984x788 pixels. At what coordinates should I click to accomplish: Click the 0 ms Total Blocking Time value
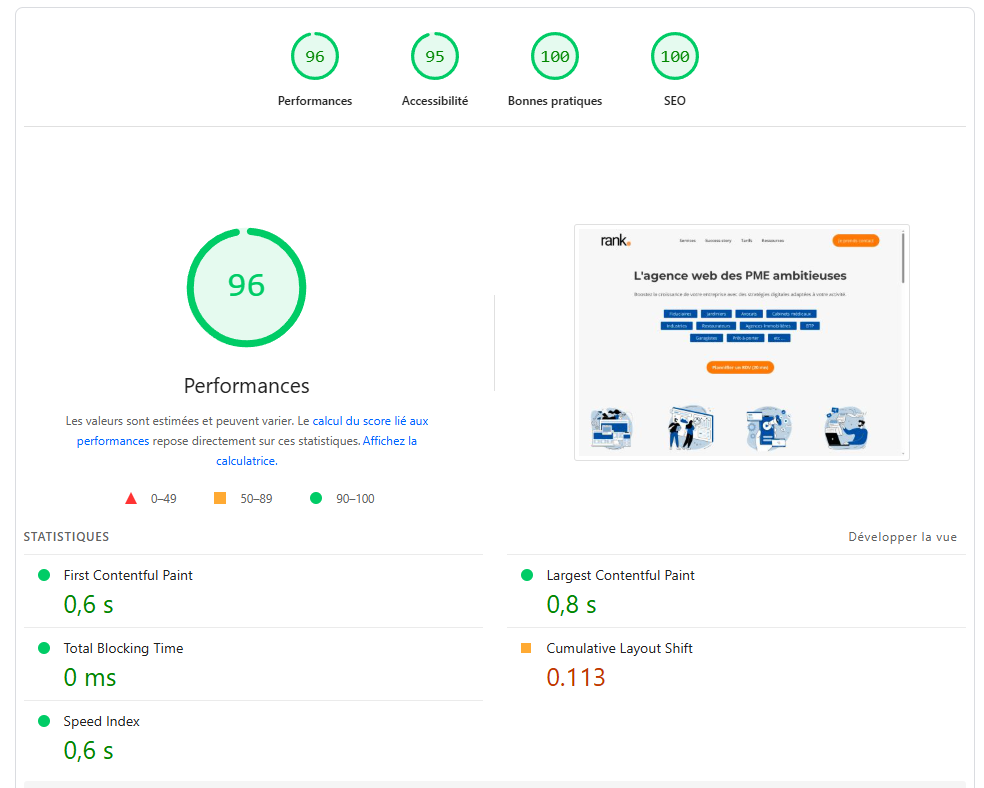pyautogui.click(x=90, y=678)
